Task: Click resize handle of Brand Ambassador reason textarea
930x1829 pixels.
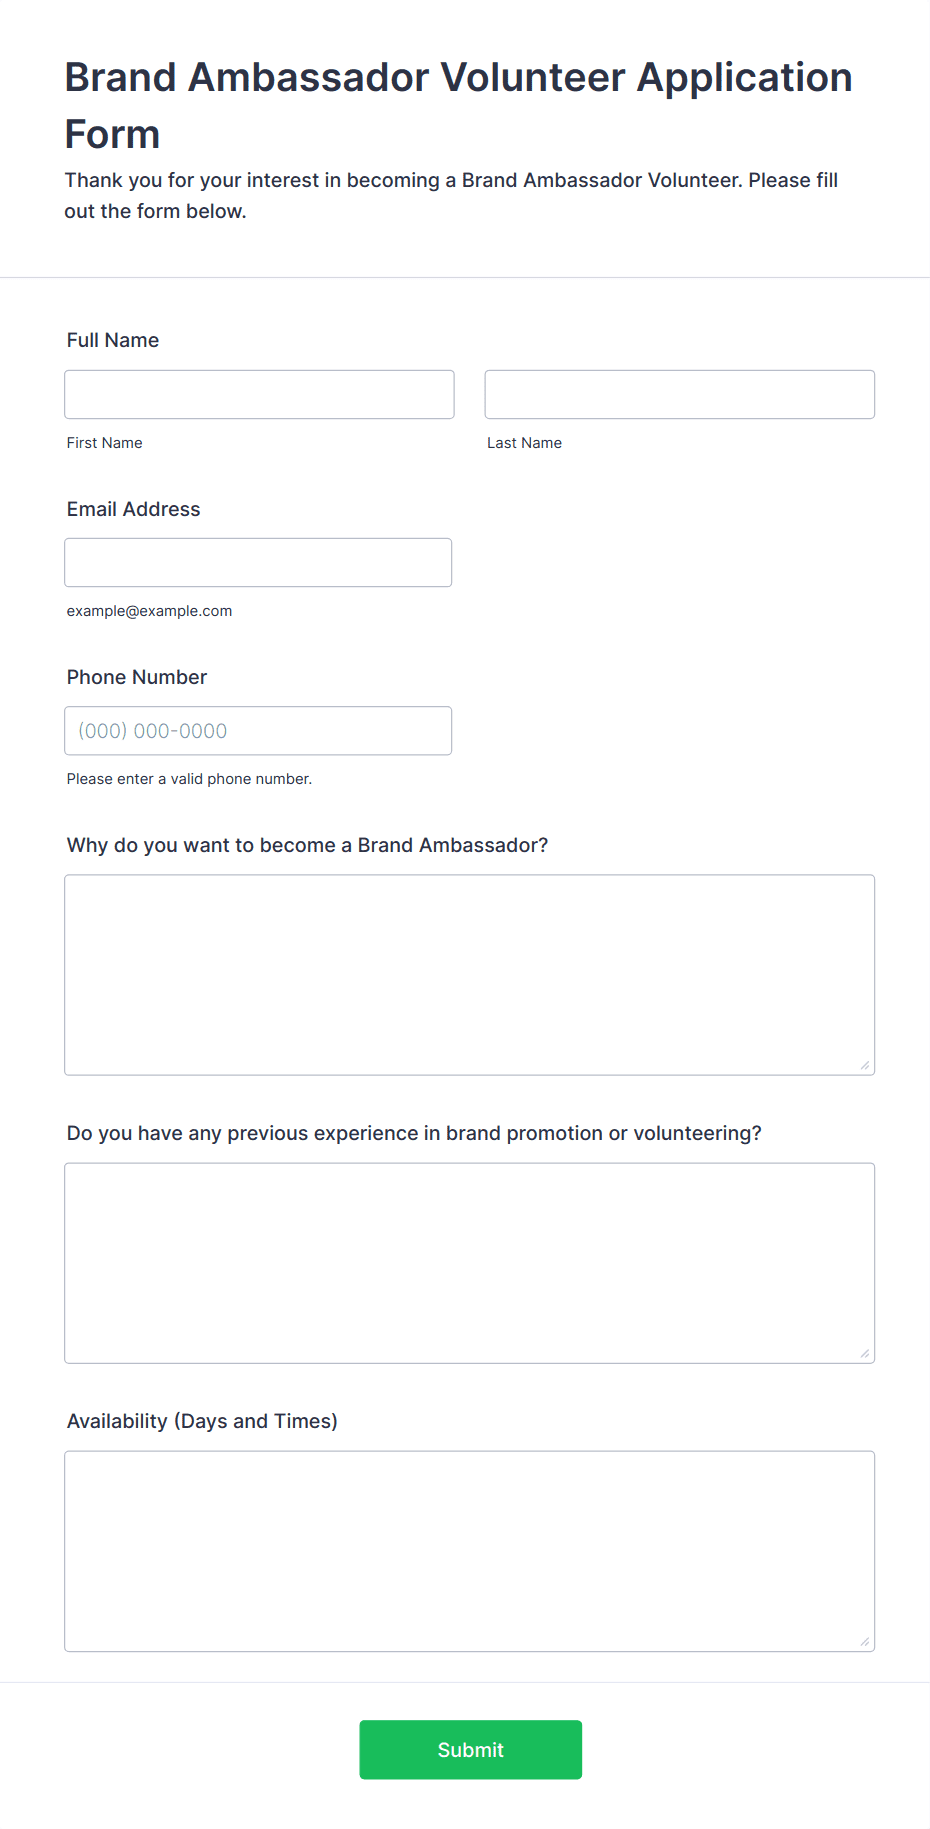Action: [865, 1065]
